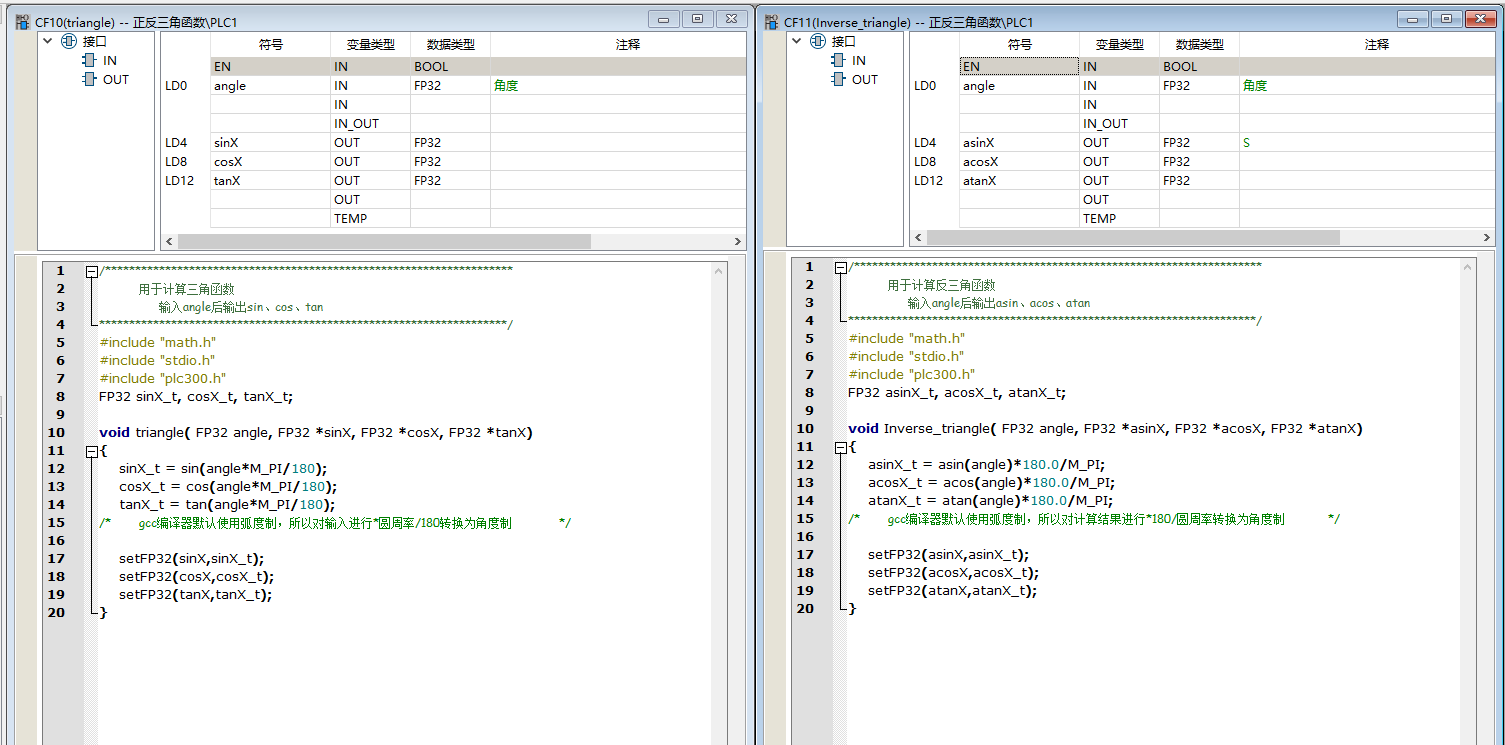Click the S comment cell in CF11 asinX row
Image resolution: width=1505 pixels, height=745 pixels.
tap(1367, 143)
